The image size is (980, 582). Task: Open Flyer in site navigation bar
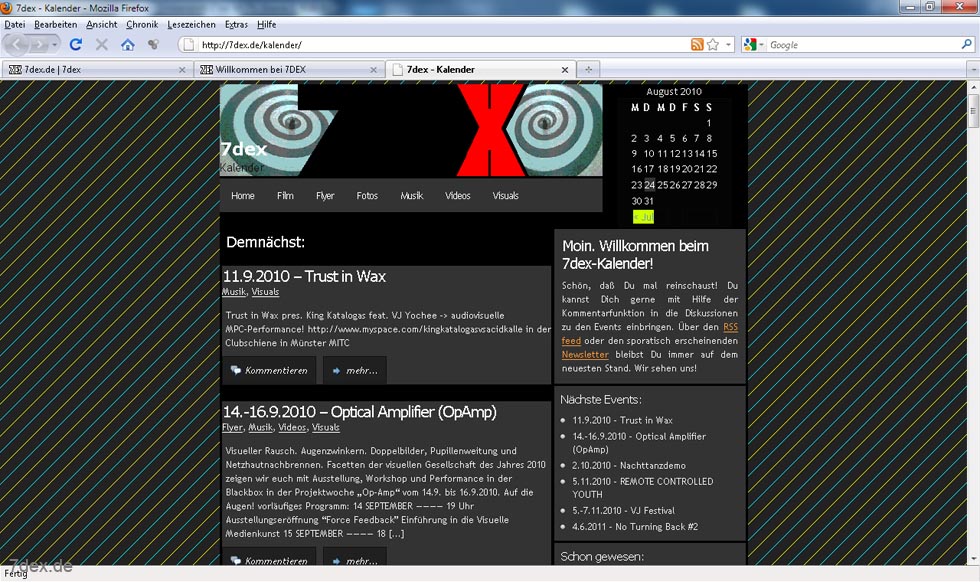point(325,196)
